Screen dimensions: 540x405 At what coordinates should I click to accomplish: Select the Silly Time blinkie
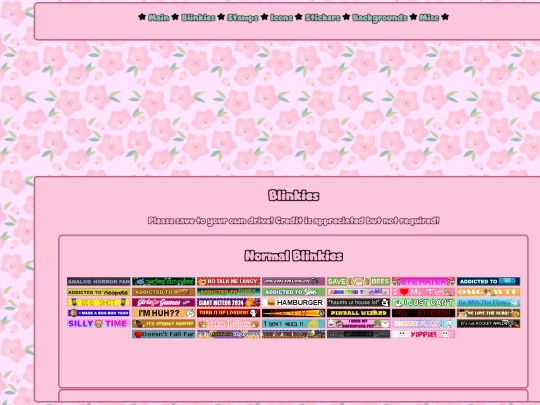coord(98,324)
